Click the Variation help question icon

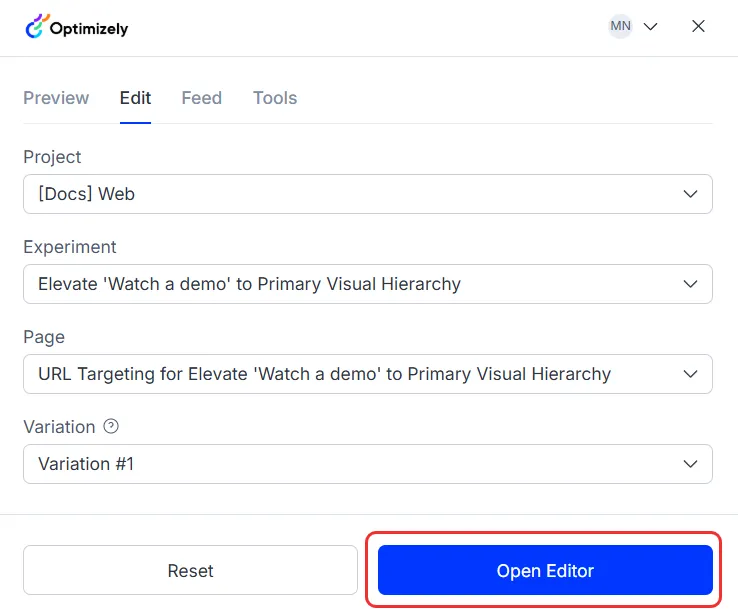pos(111,426)
